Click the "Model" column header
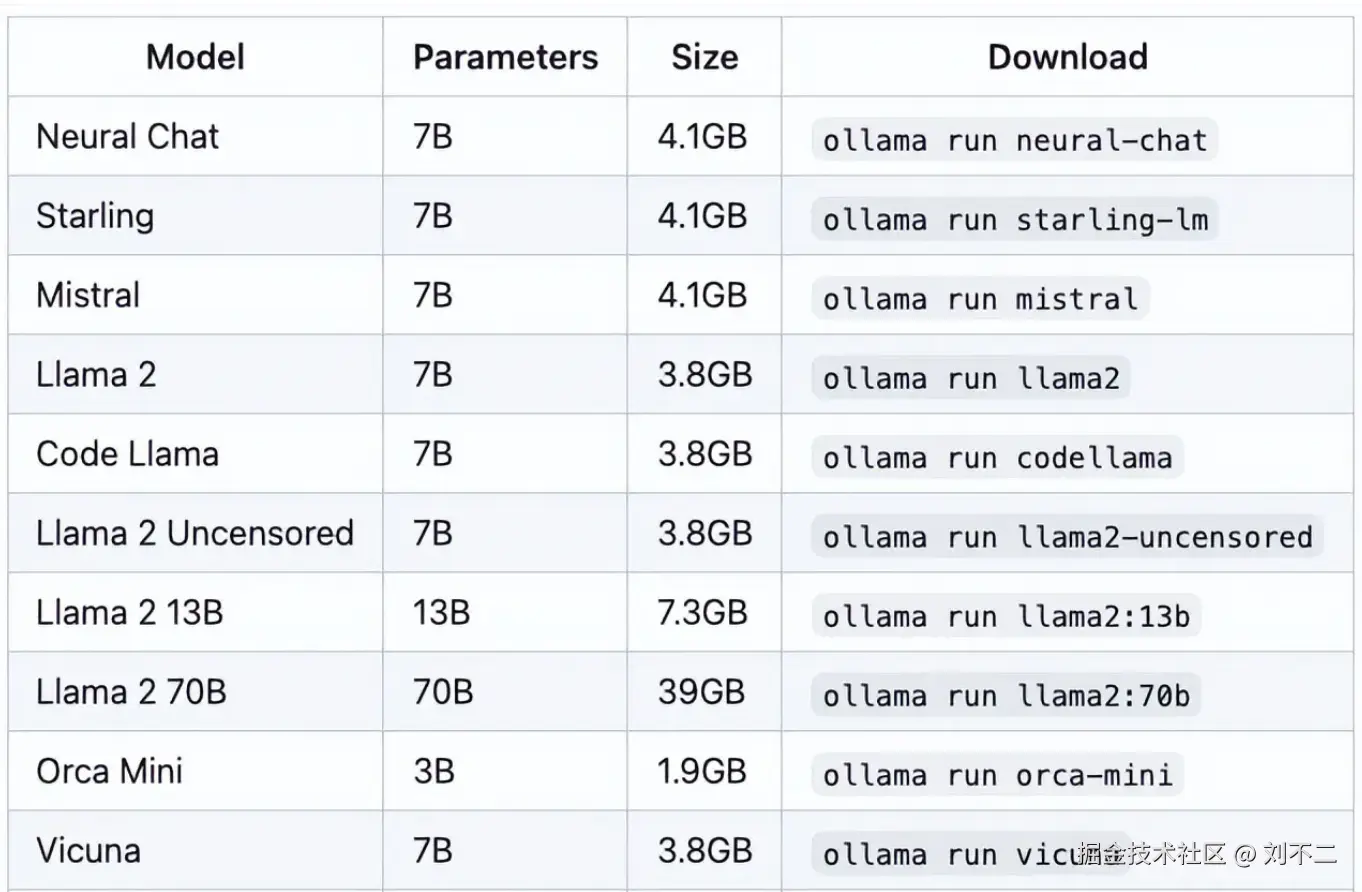 pos(195,57)
